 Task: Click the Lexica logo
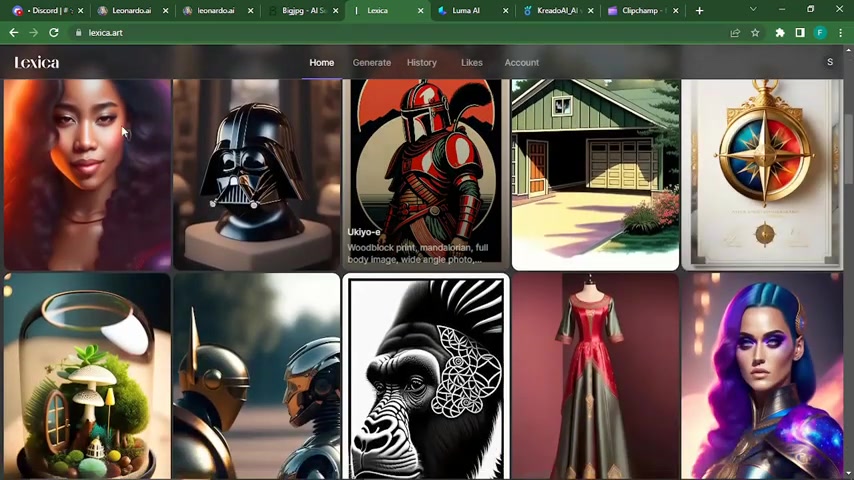tap(36, 63)
